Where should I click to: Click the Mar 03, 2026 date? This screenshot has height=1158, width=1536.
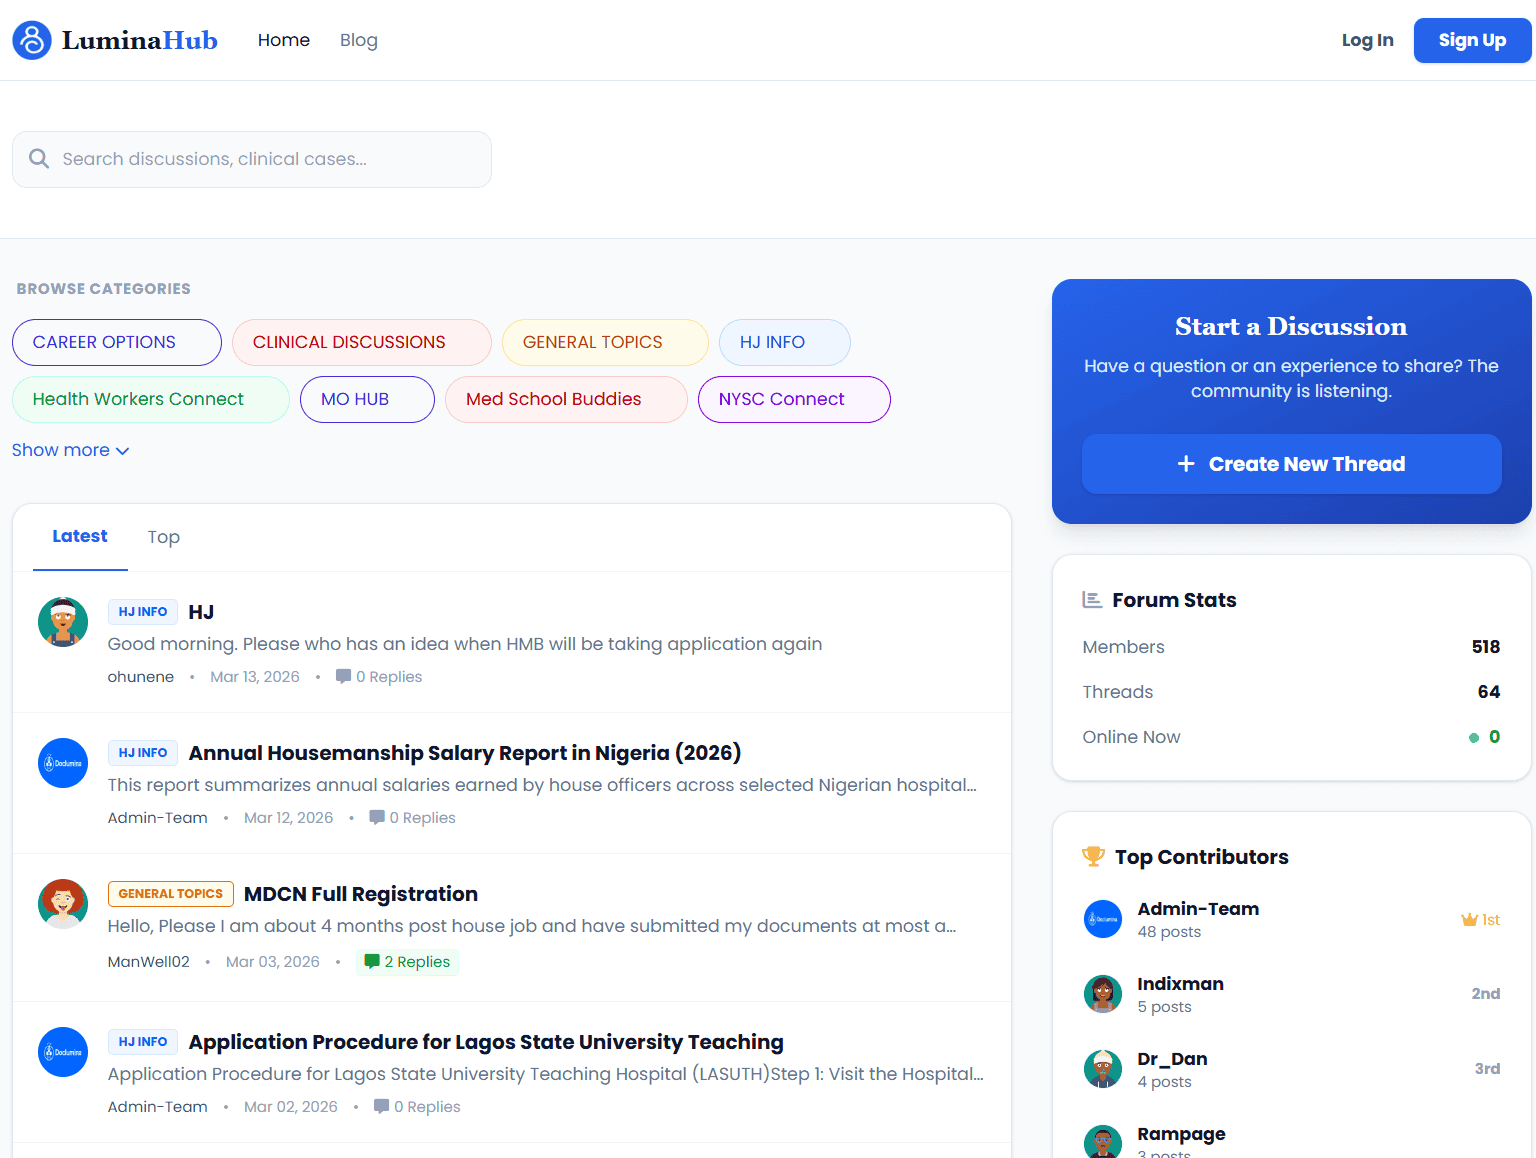point(273,962)
